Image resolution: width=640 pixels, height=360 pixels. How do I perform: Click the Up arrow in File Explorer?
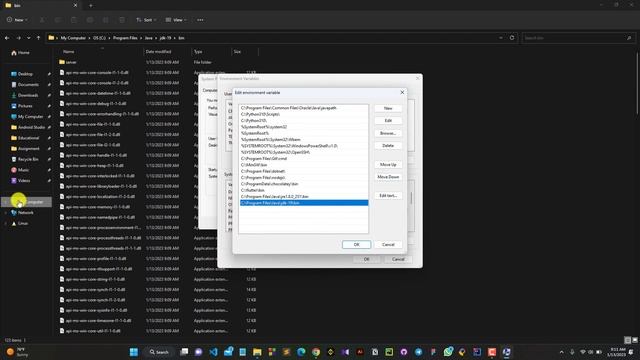[38, 38]
